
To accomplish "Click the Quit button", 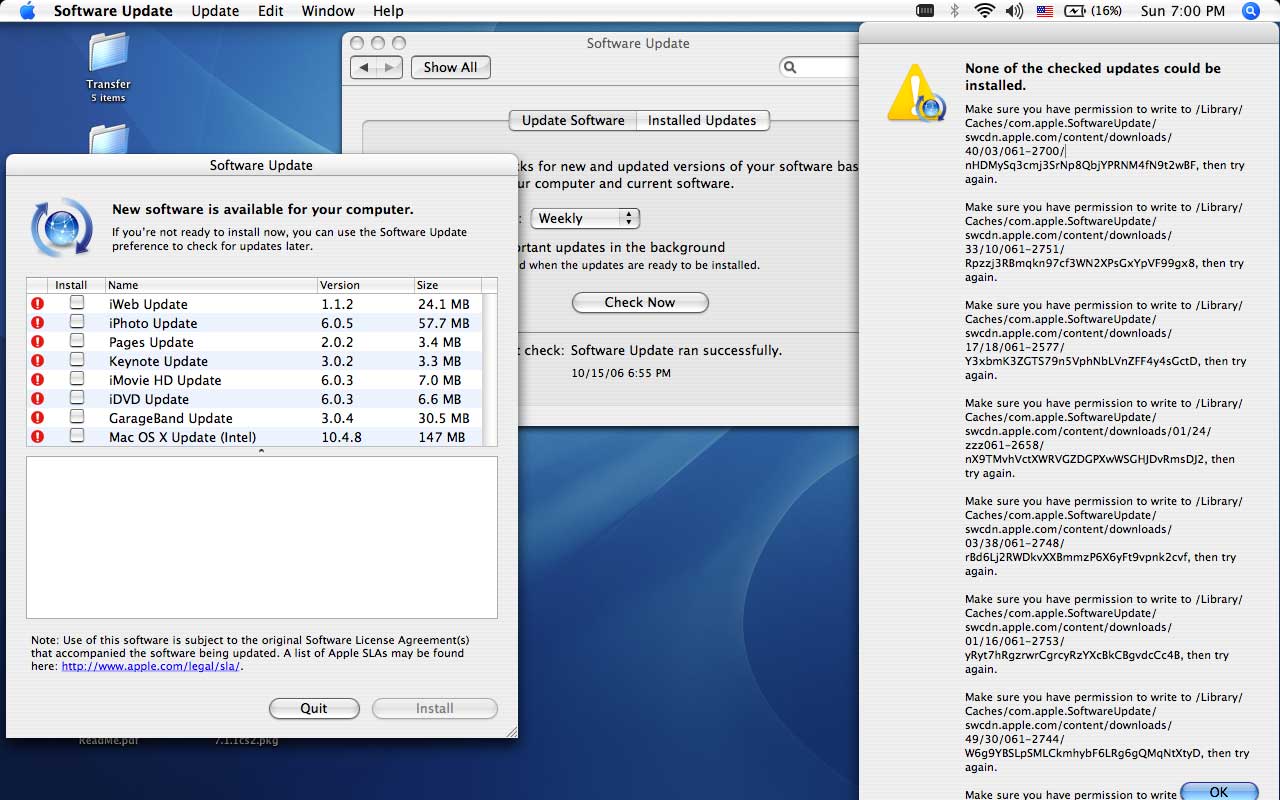I will 314,708.
